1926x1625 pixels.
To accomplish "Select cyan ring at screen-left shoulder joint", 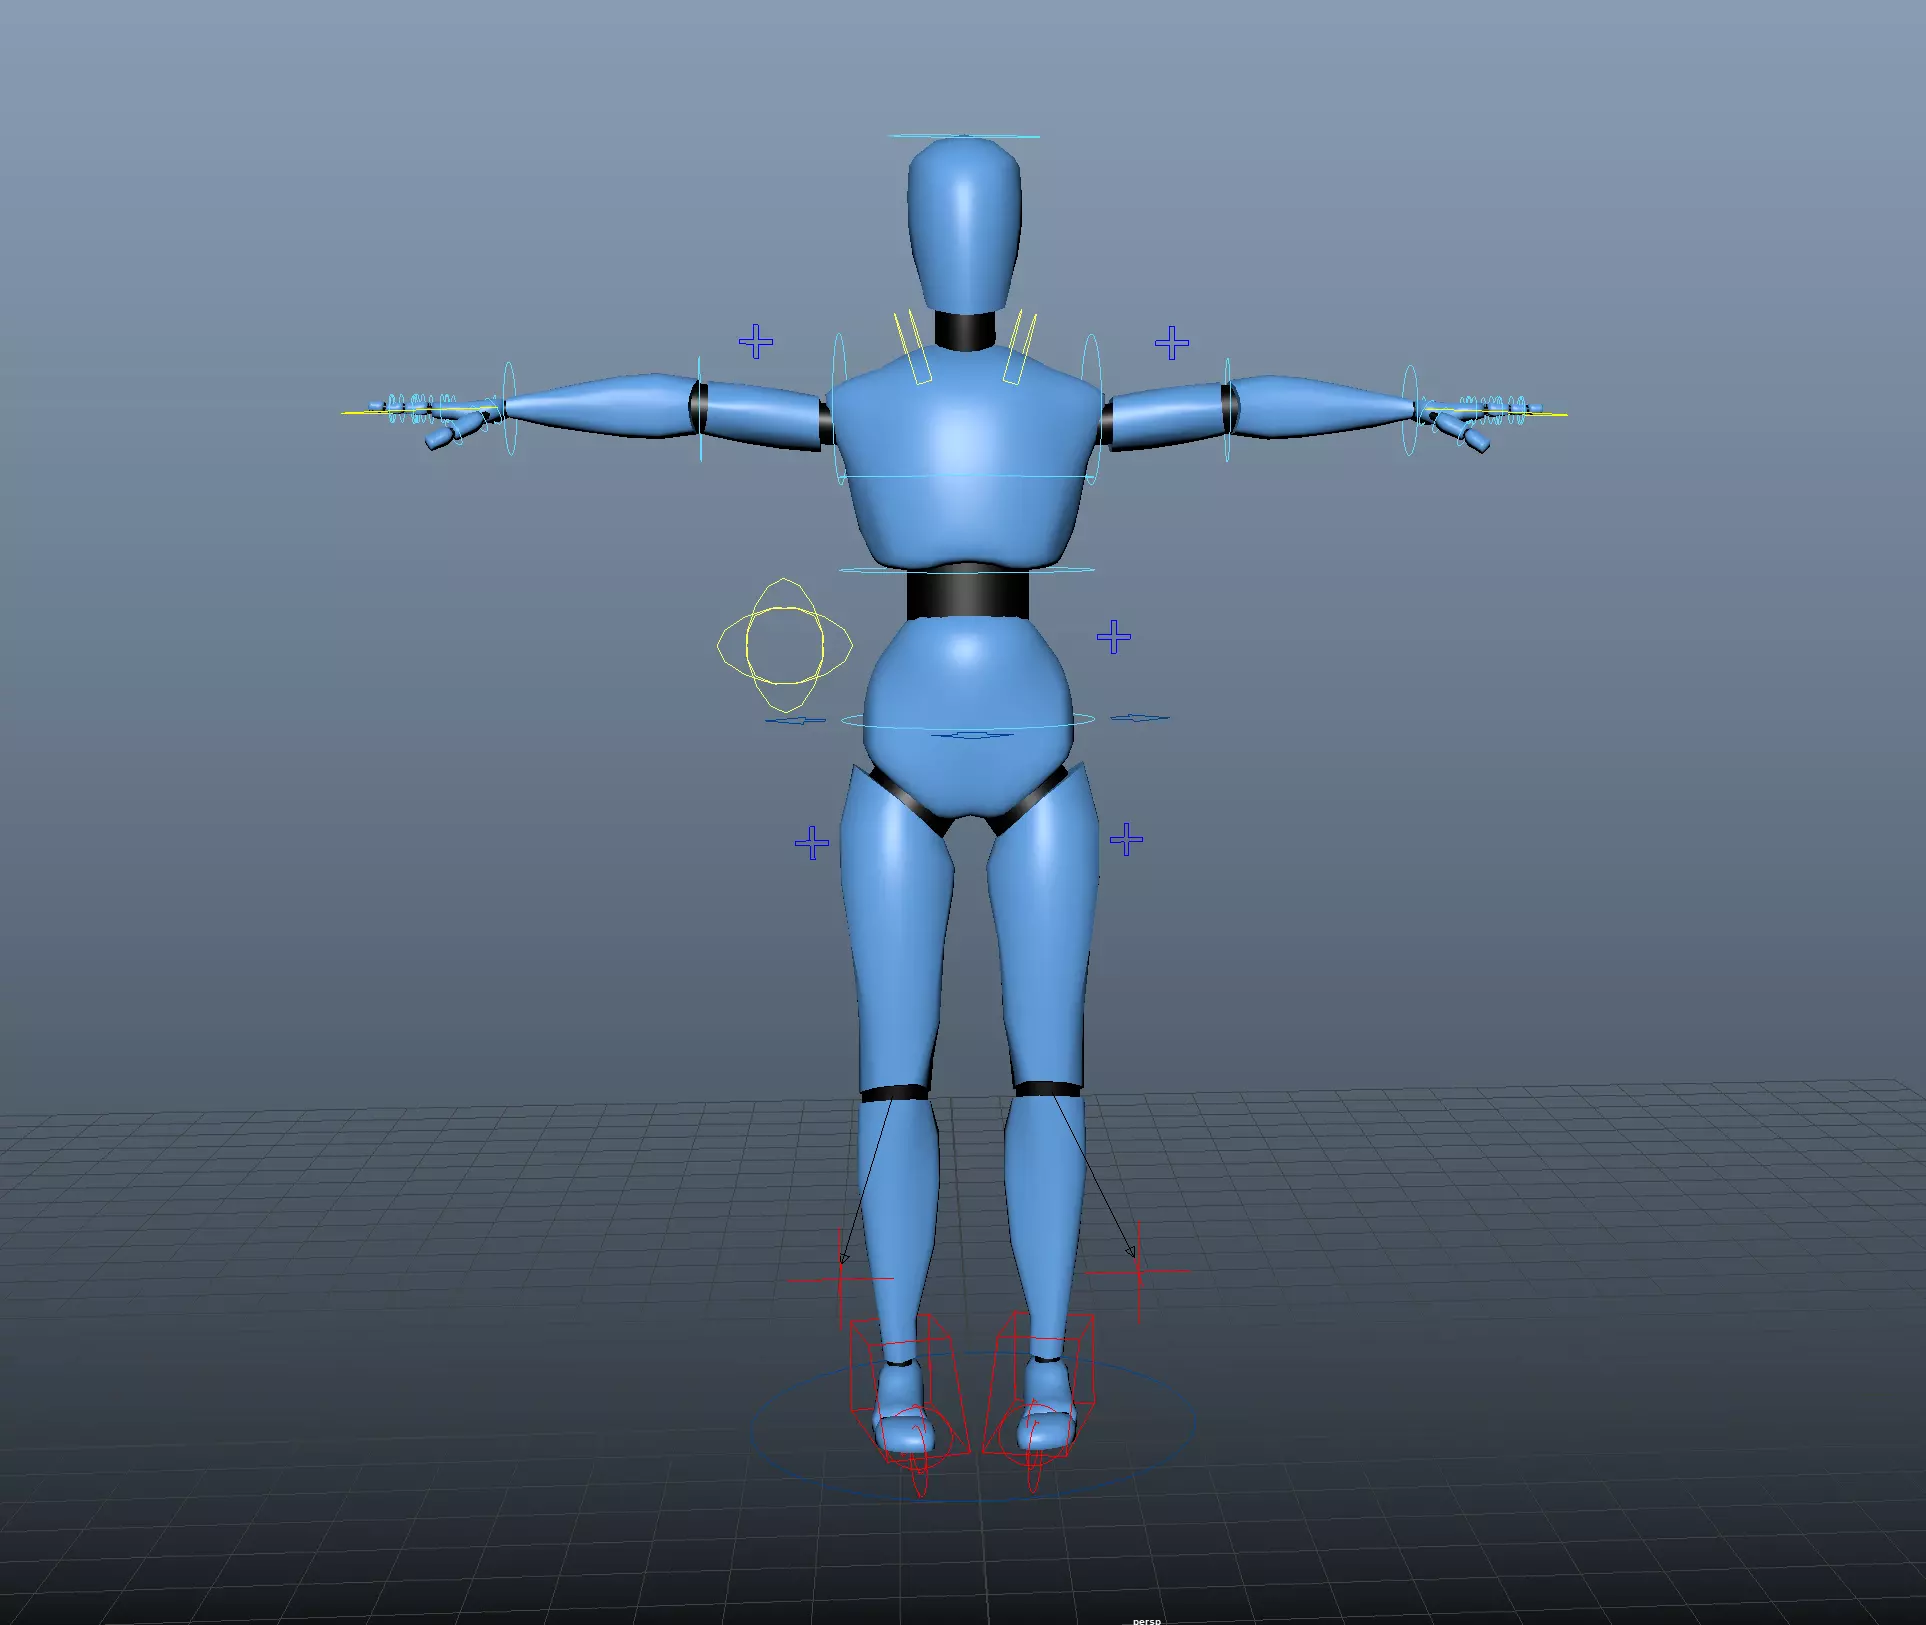I will tap(839, 409).
